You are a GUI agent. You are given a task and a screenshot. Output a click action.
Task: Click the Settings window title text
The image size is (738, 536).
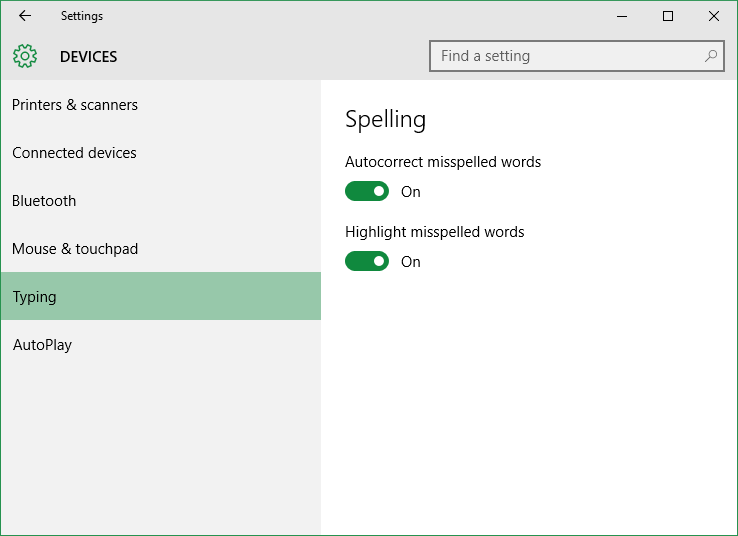click(x=82, y=16)
